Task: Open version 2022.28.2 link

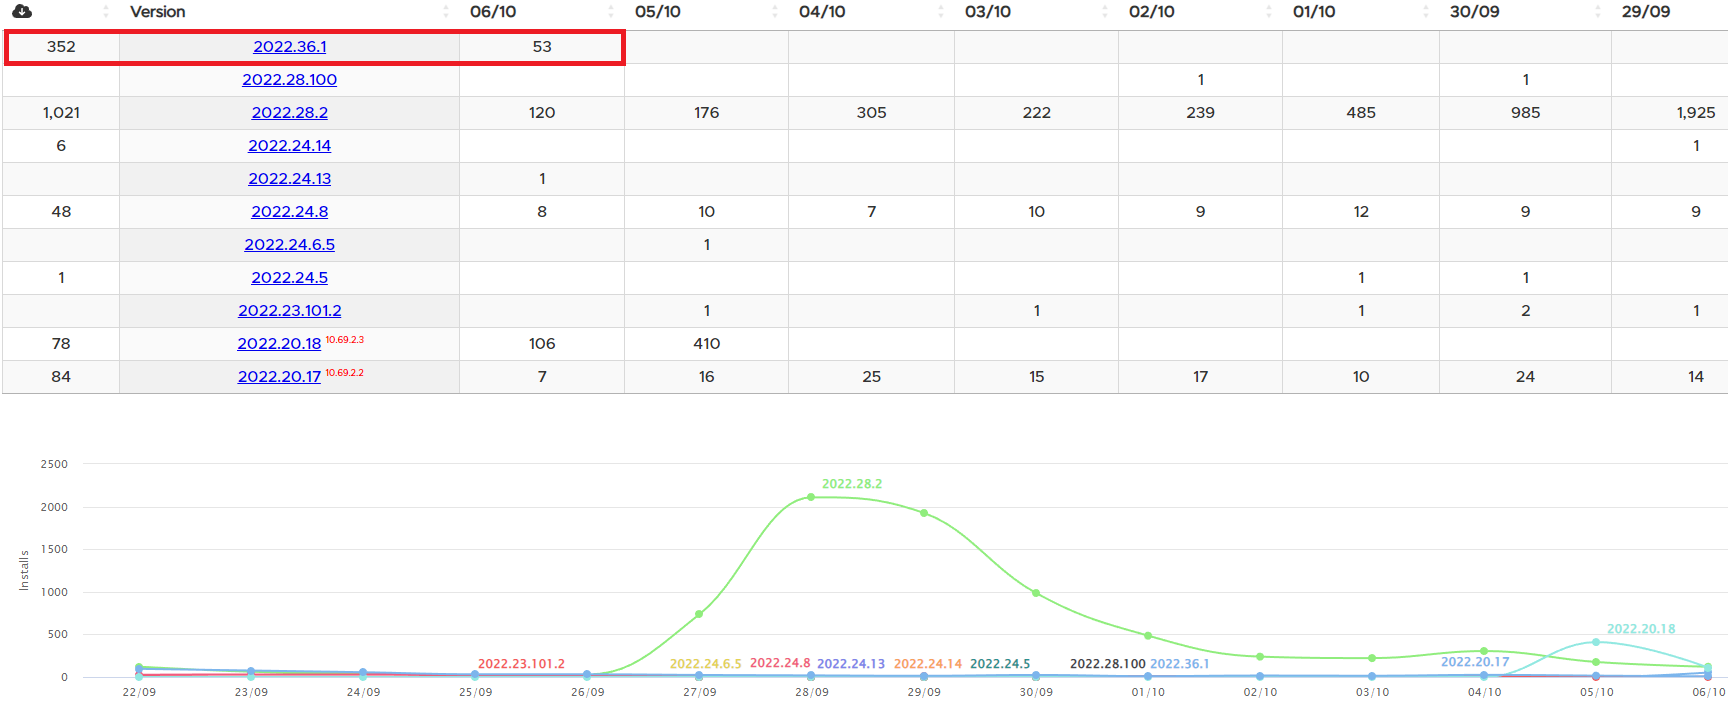Action: (x=289, y=113)
